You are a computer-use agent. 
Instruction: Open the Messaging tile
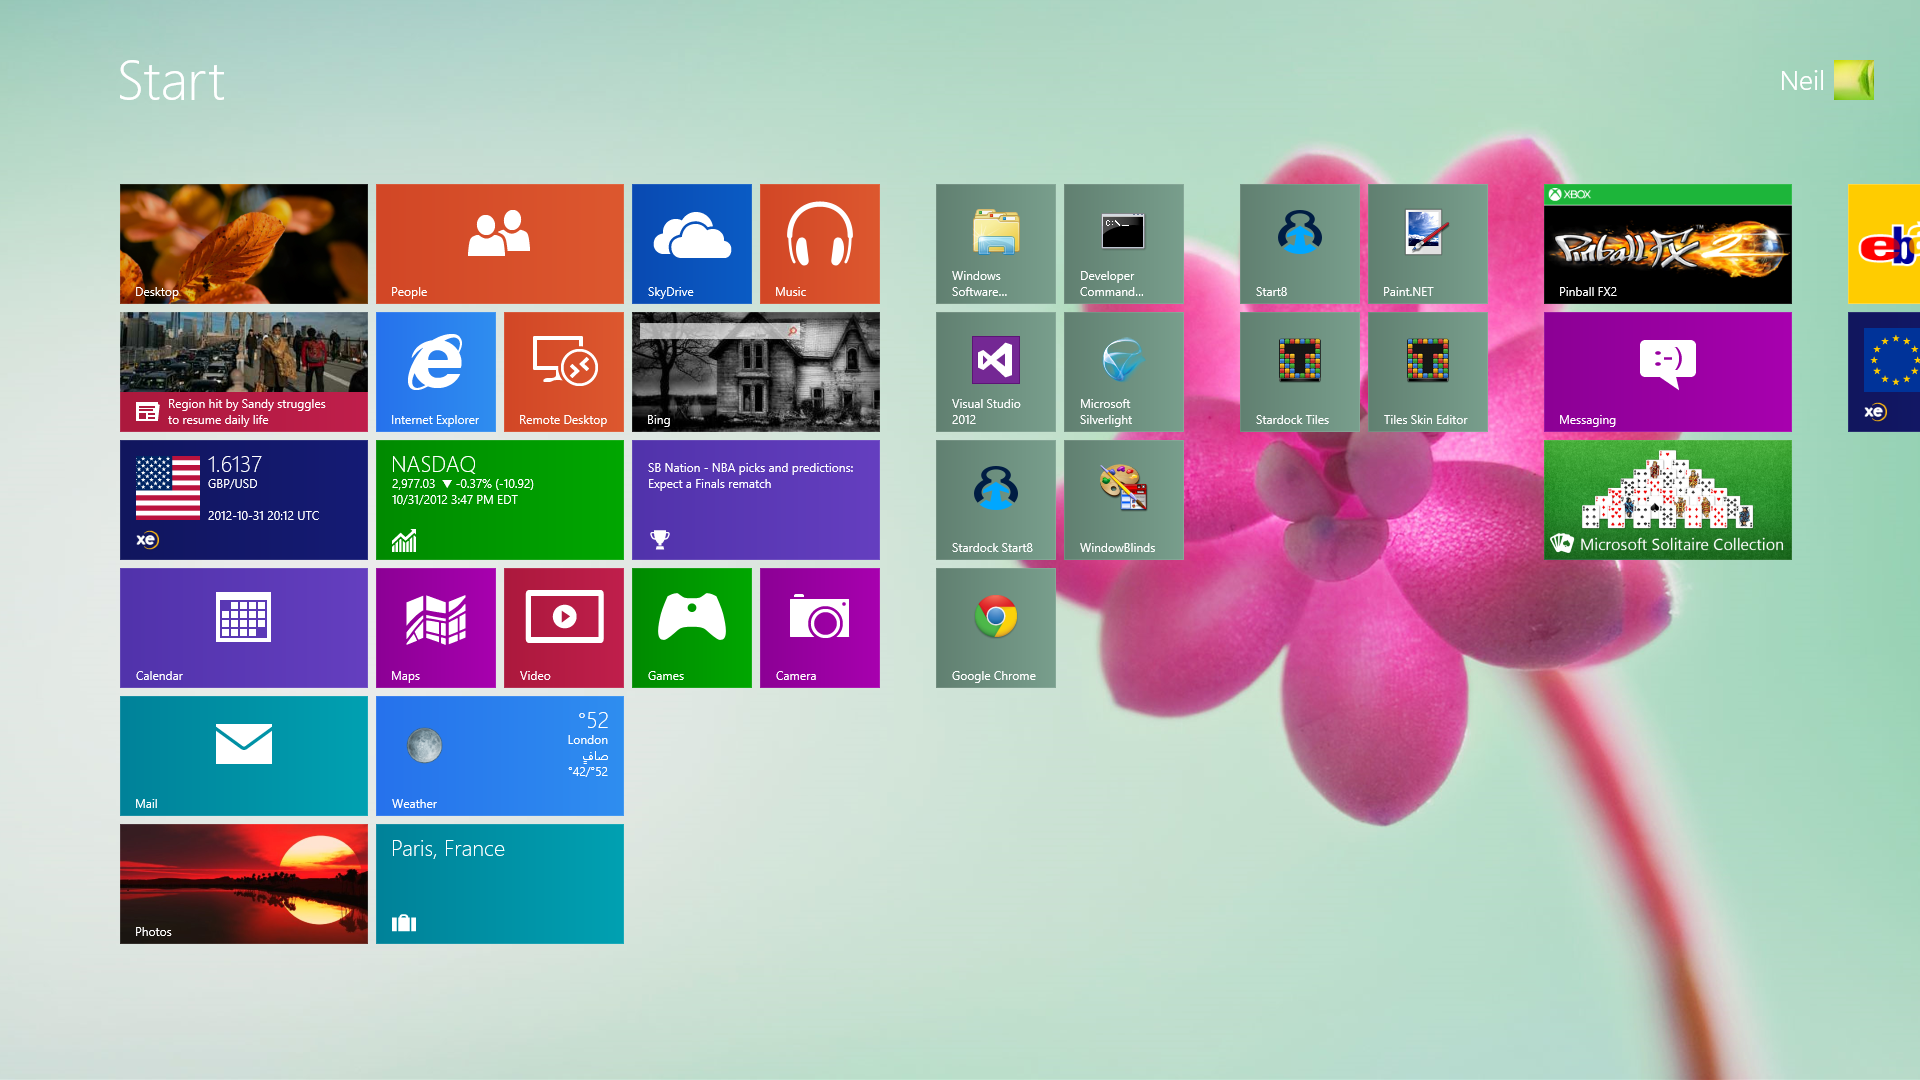click(1667, 371)
